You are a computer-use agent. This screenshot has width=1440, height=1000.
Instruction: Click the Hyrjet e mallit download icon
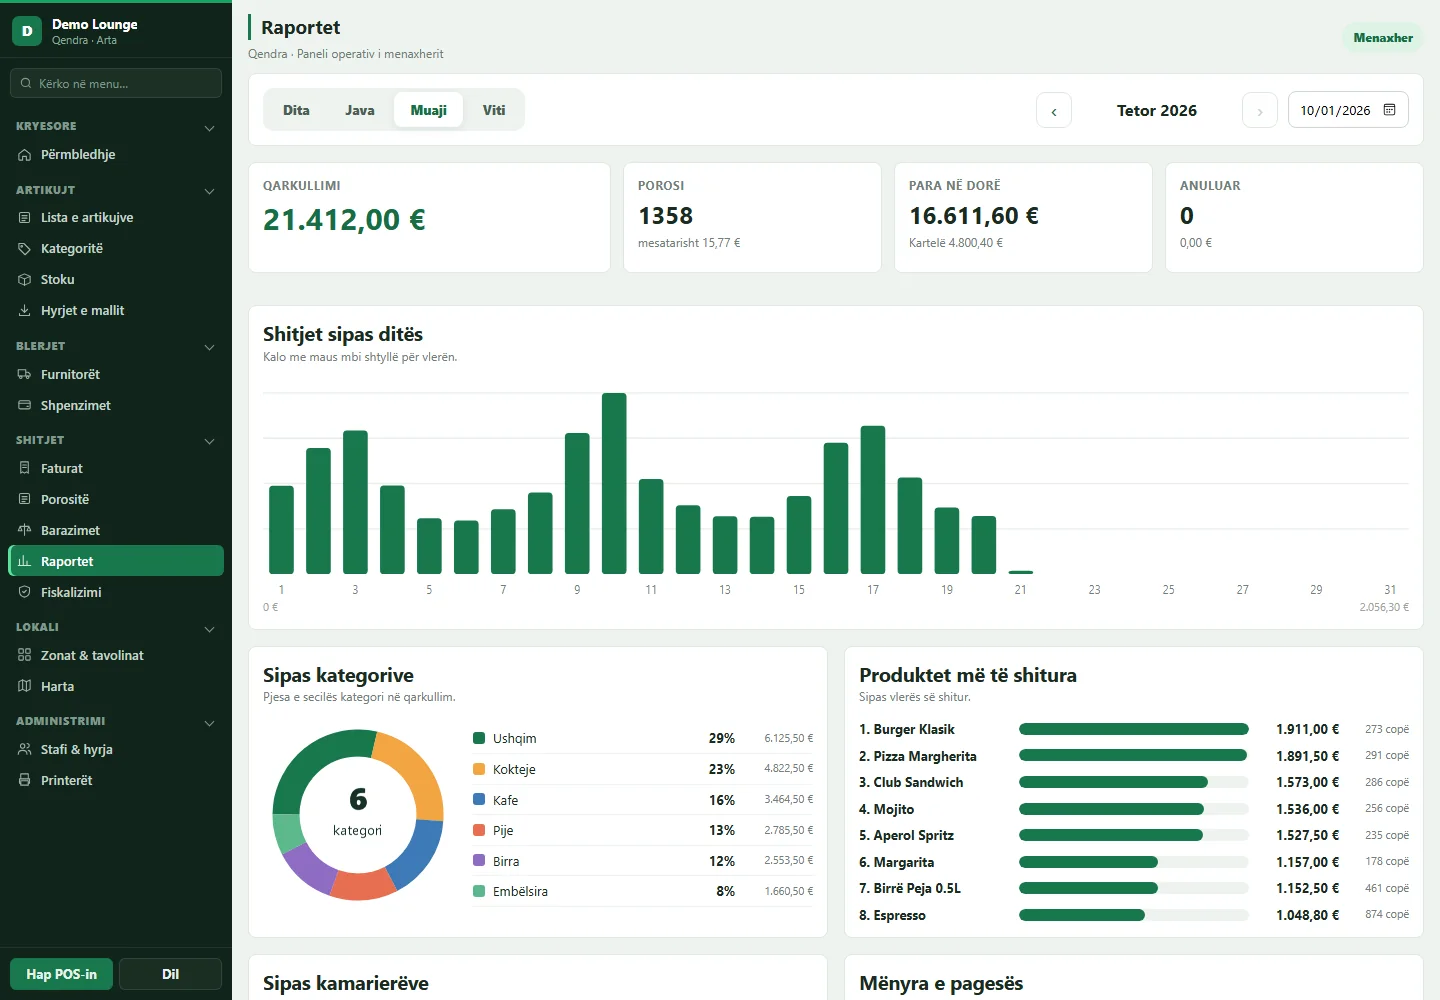pyautogui.click(x=25, y=311)
